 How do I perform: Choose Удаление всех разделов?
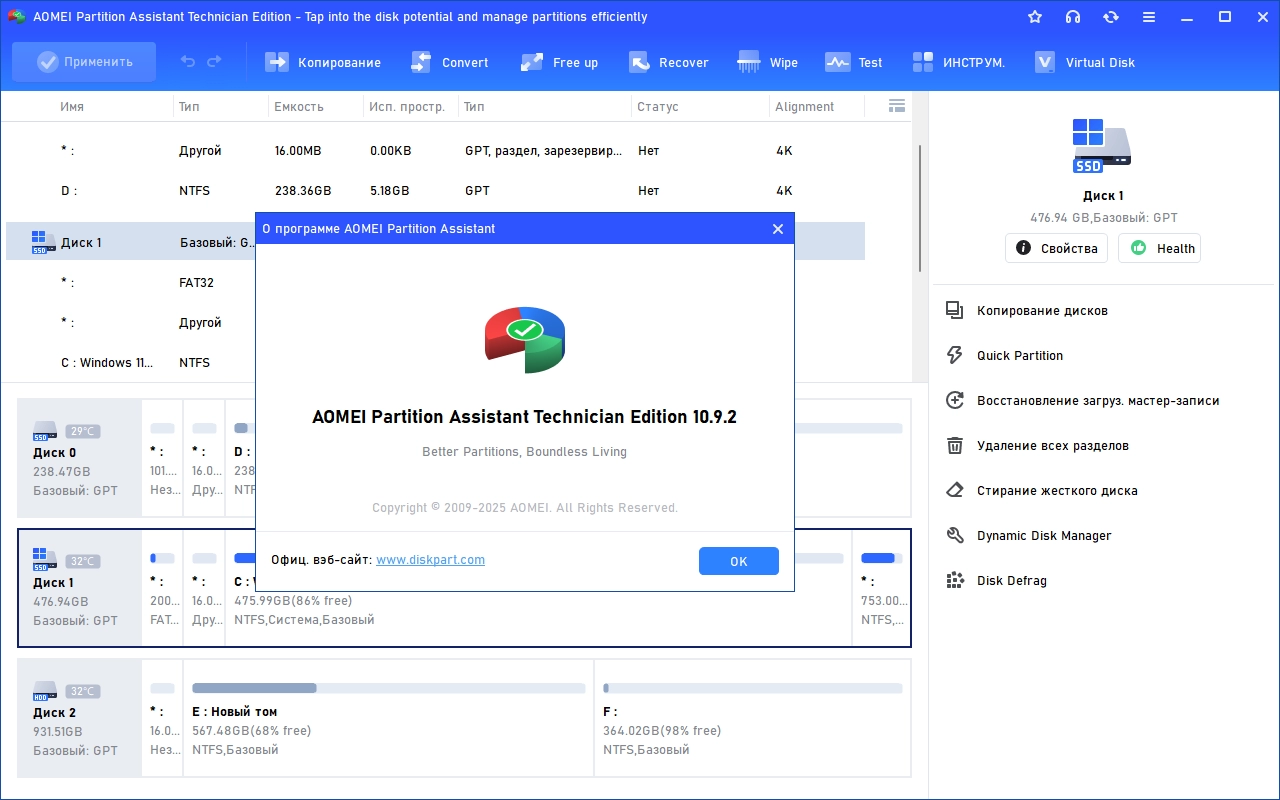tap(1037, 446)
